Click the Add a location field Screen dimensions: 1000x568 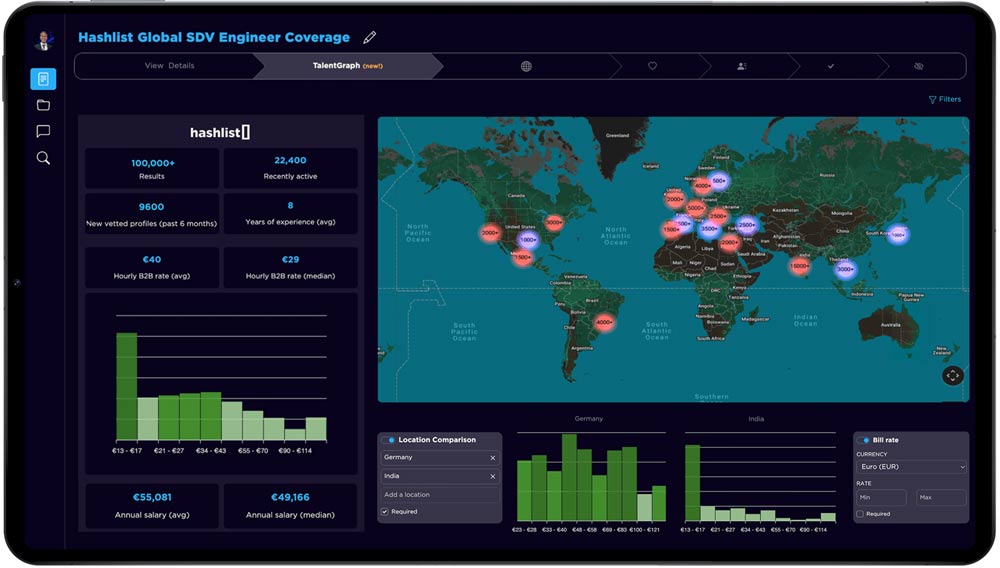coord(439,495)
